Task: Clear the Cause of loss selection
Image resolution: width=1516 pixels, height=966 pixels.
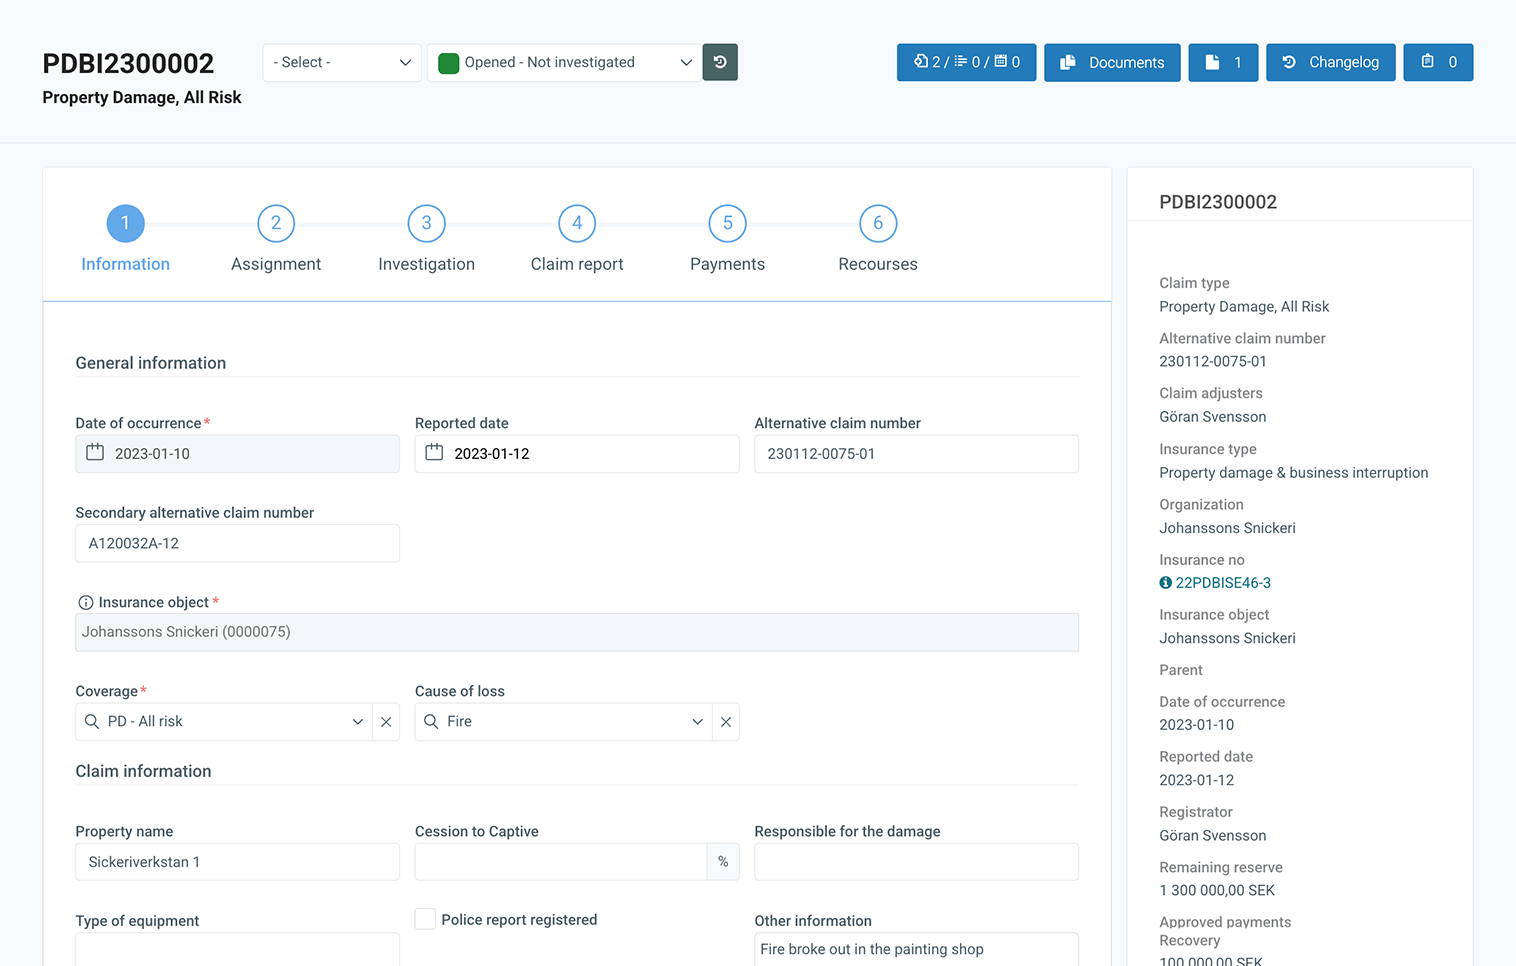Action: (726, 722)
